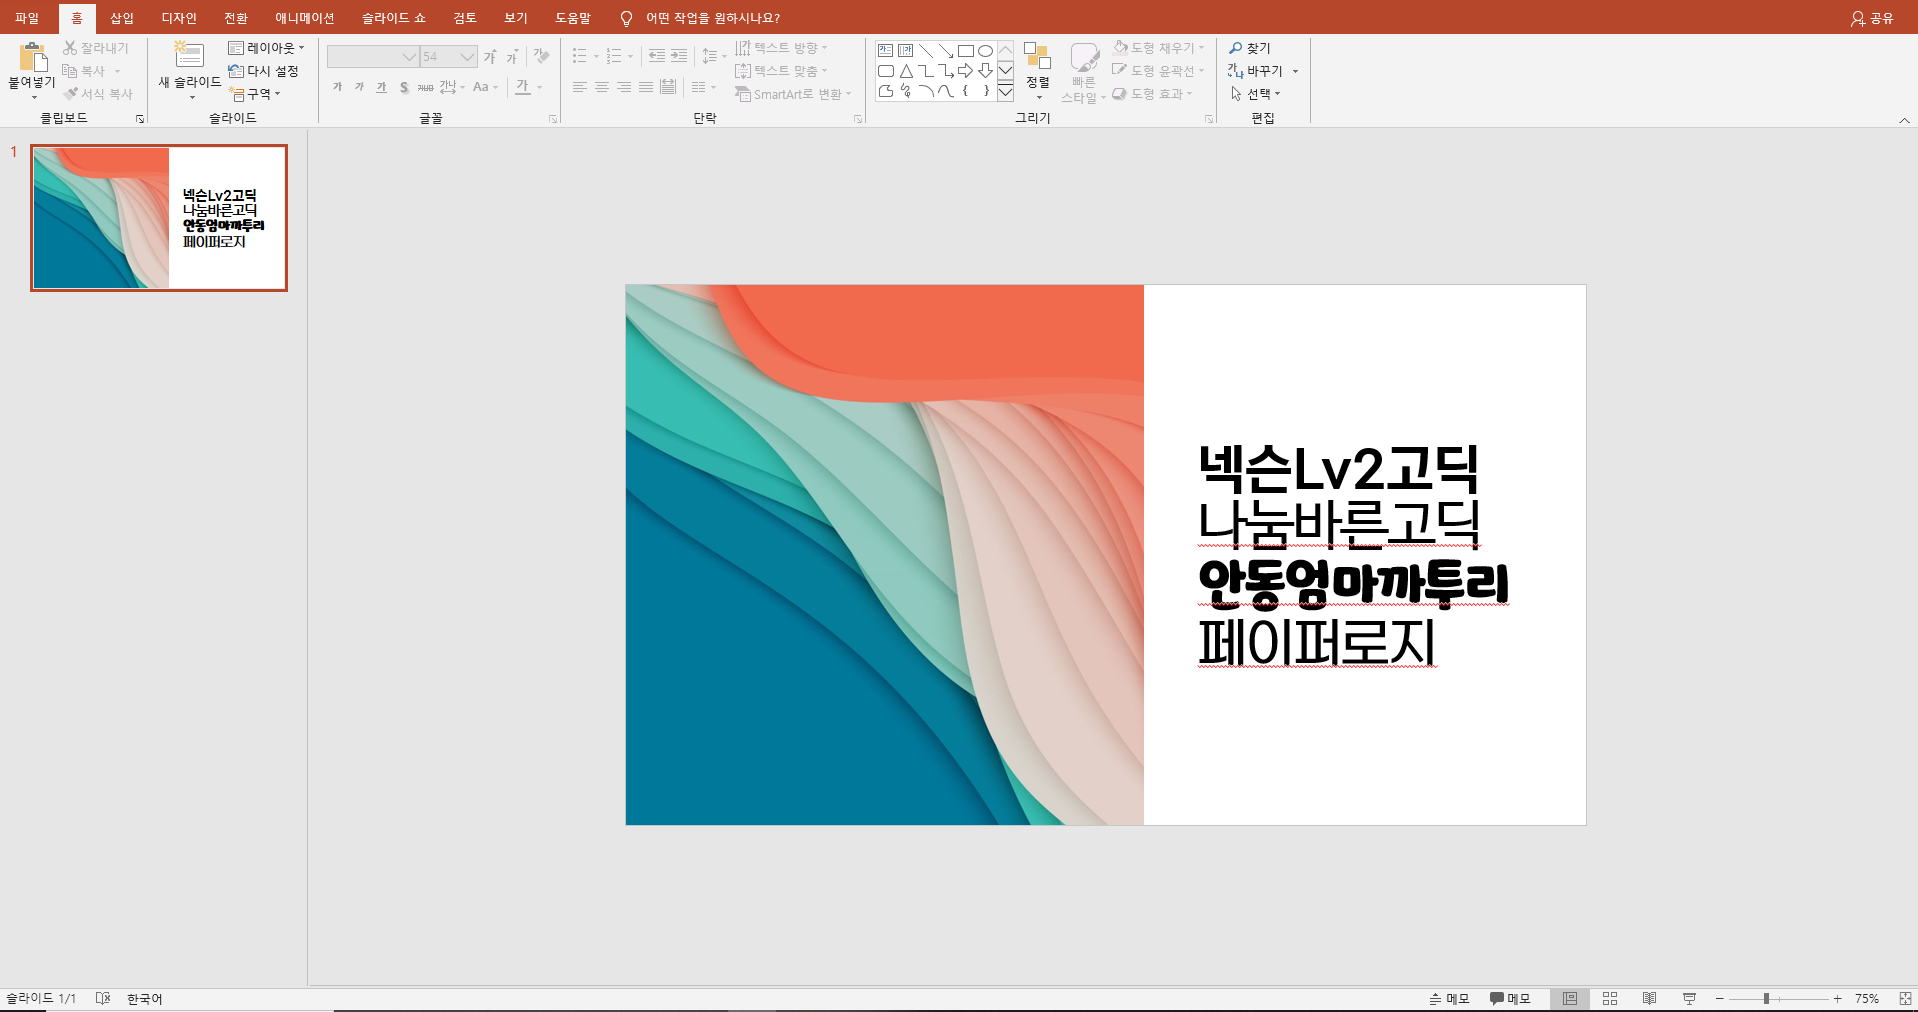Switch to the Slide Show (슬라이드 쇼) tab
The image size is (1918, 1012).
[x=394, y=18]
